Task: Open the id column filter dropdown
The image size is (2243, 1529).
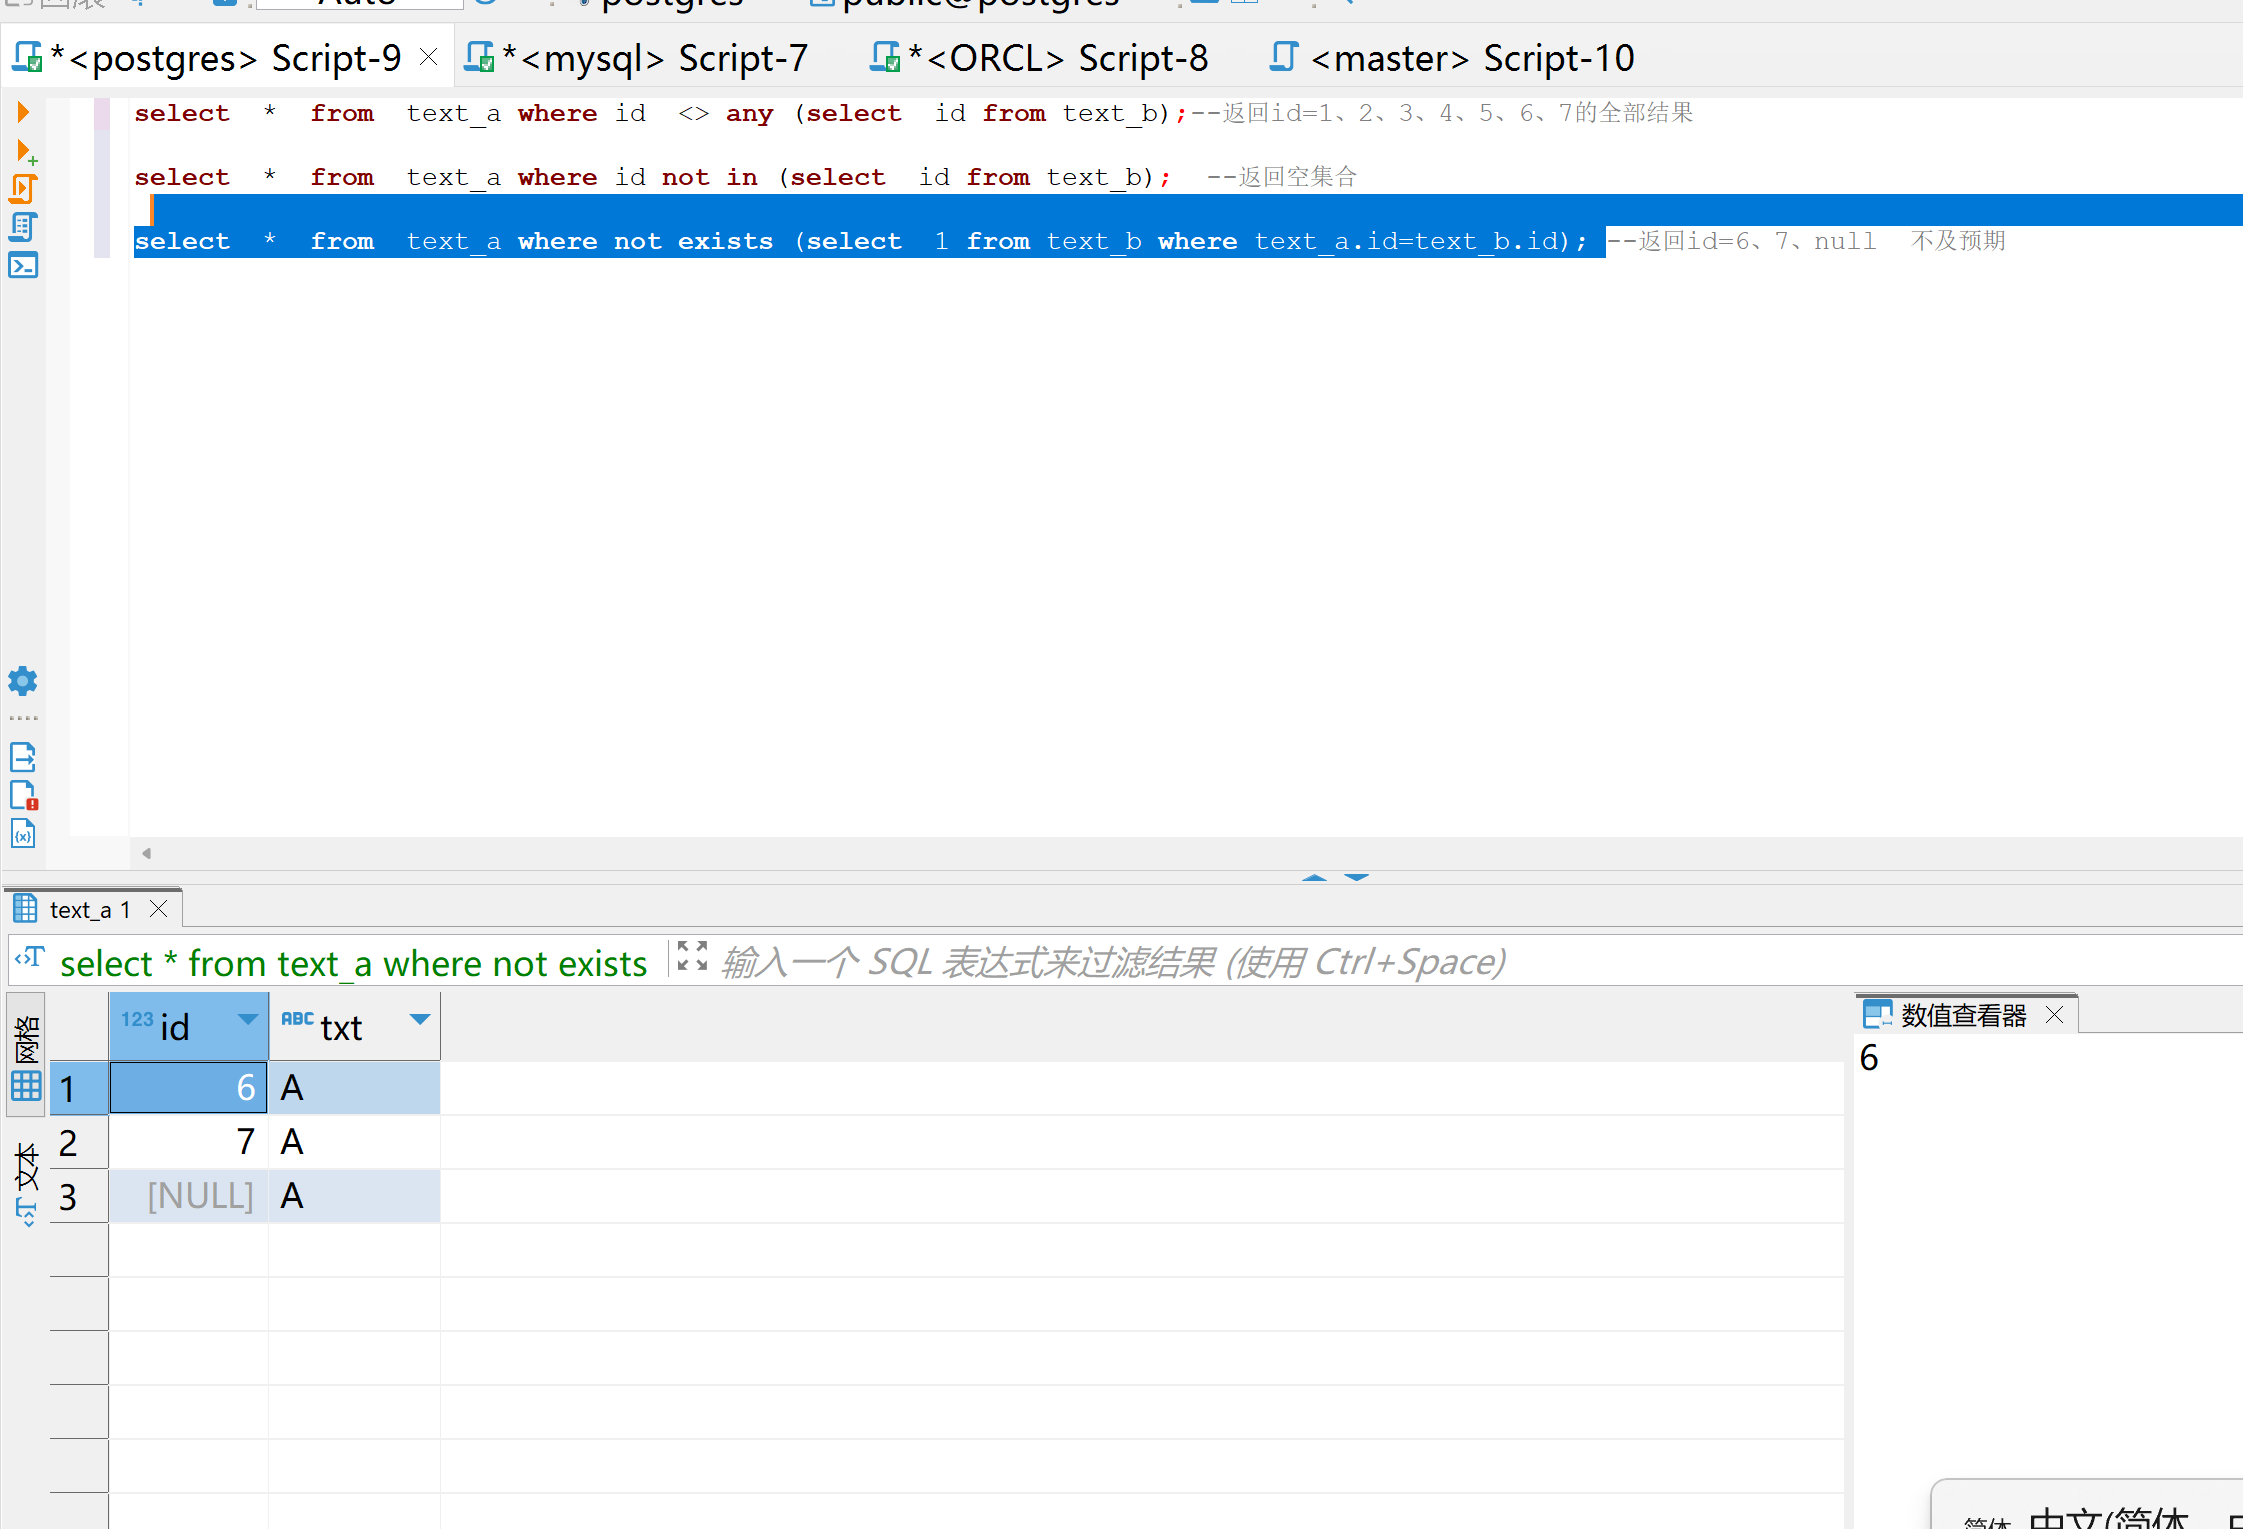Action: click(x=247, y=1019)
